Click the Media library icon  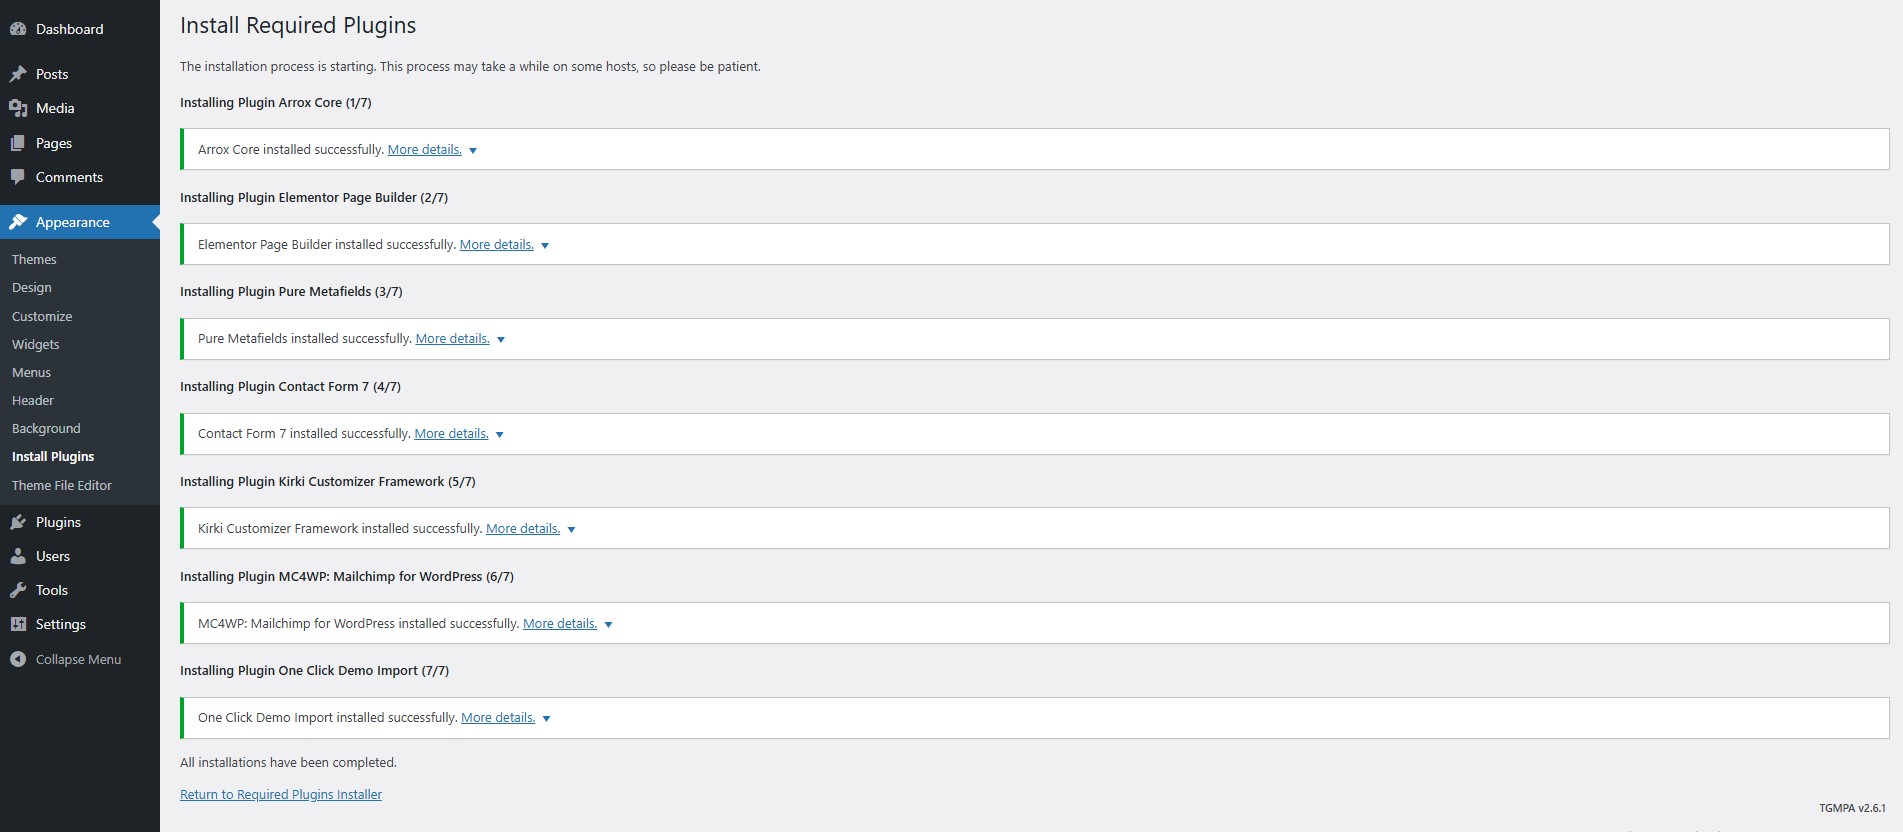pos(18,108)
